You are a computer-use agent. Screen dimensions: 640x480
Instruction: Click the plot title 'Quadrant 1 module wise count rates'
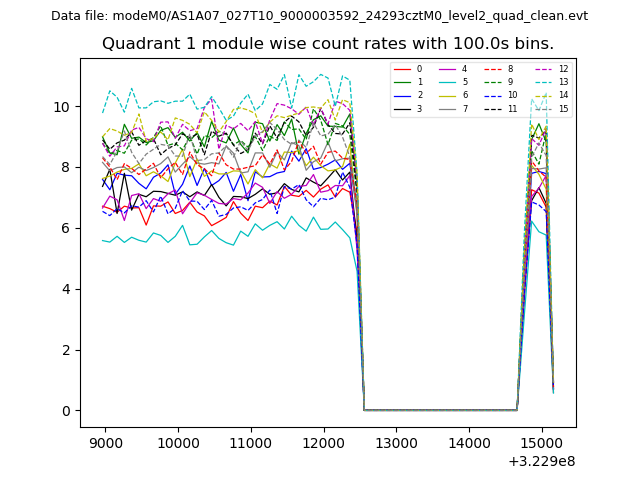pos(328,44)
